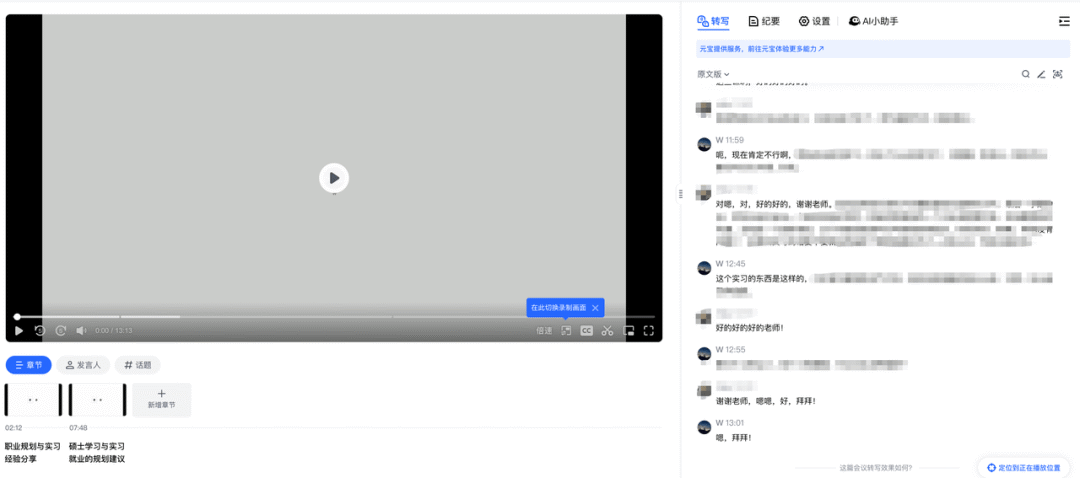Screen dimensions: 1080x478
Task: Click the final transcript line 嗯,拜拜!
Action: pos(734,437)
